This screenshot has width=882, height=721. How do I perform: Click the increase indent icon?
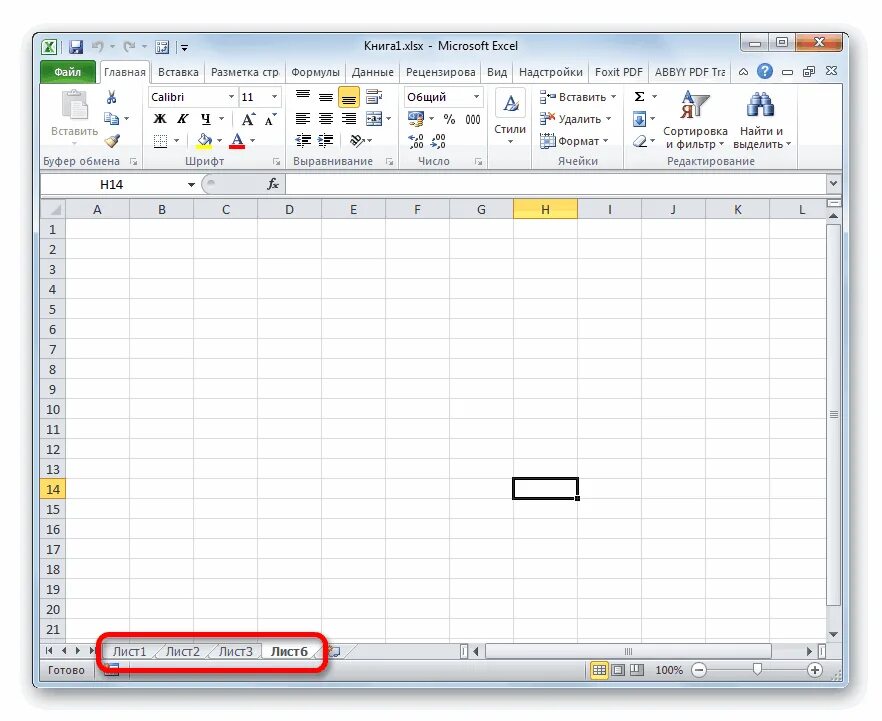(x=326, y=140)
